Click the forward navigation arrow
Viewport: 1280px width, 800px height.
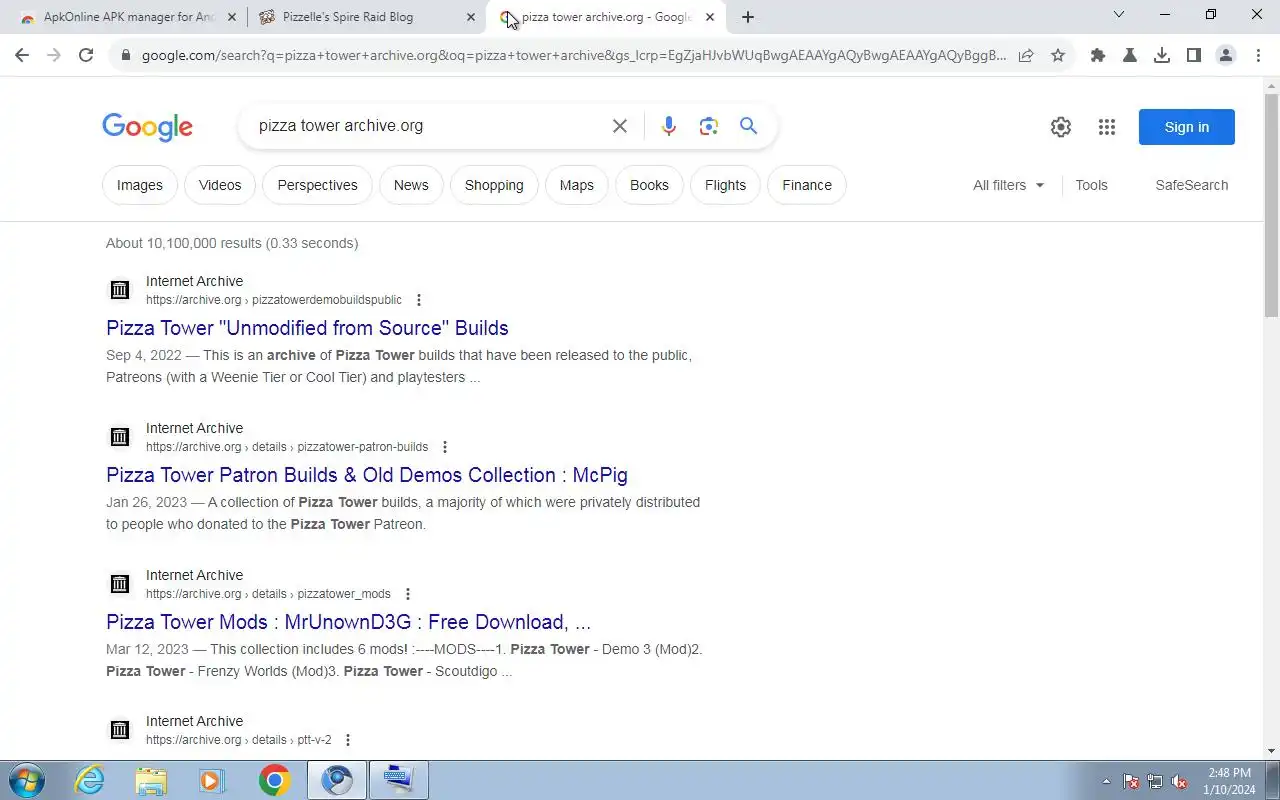point(54,56)
